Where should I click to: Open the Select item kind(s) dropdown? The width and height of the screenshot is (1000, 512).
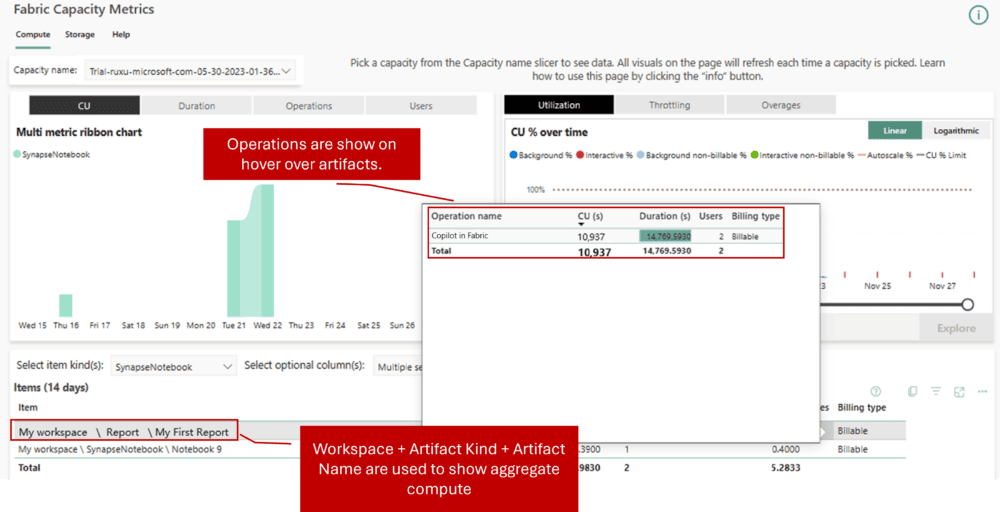173,367
